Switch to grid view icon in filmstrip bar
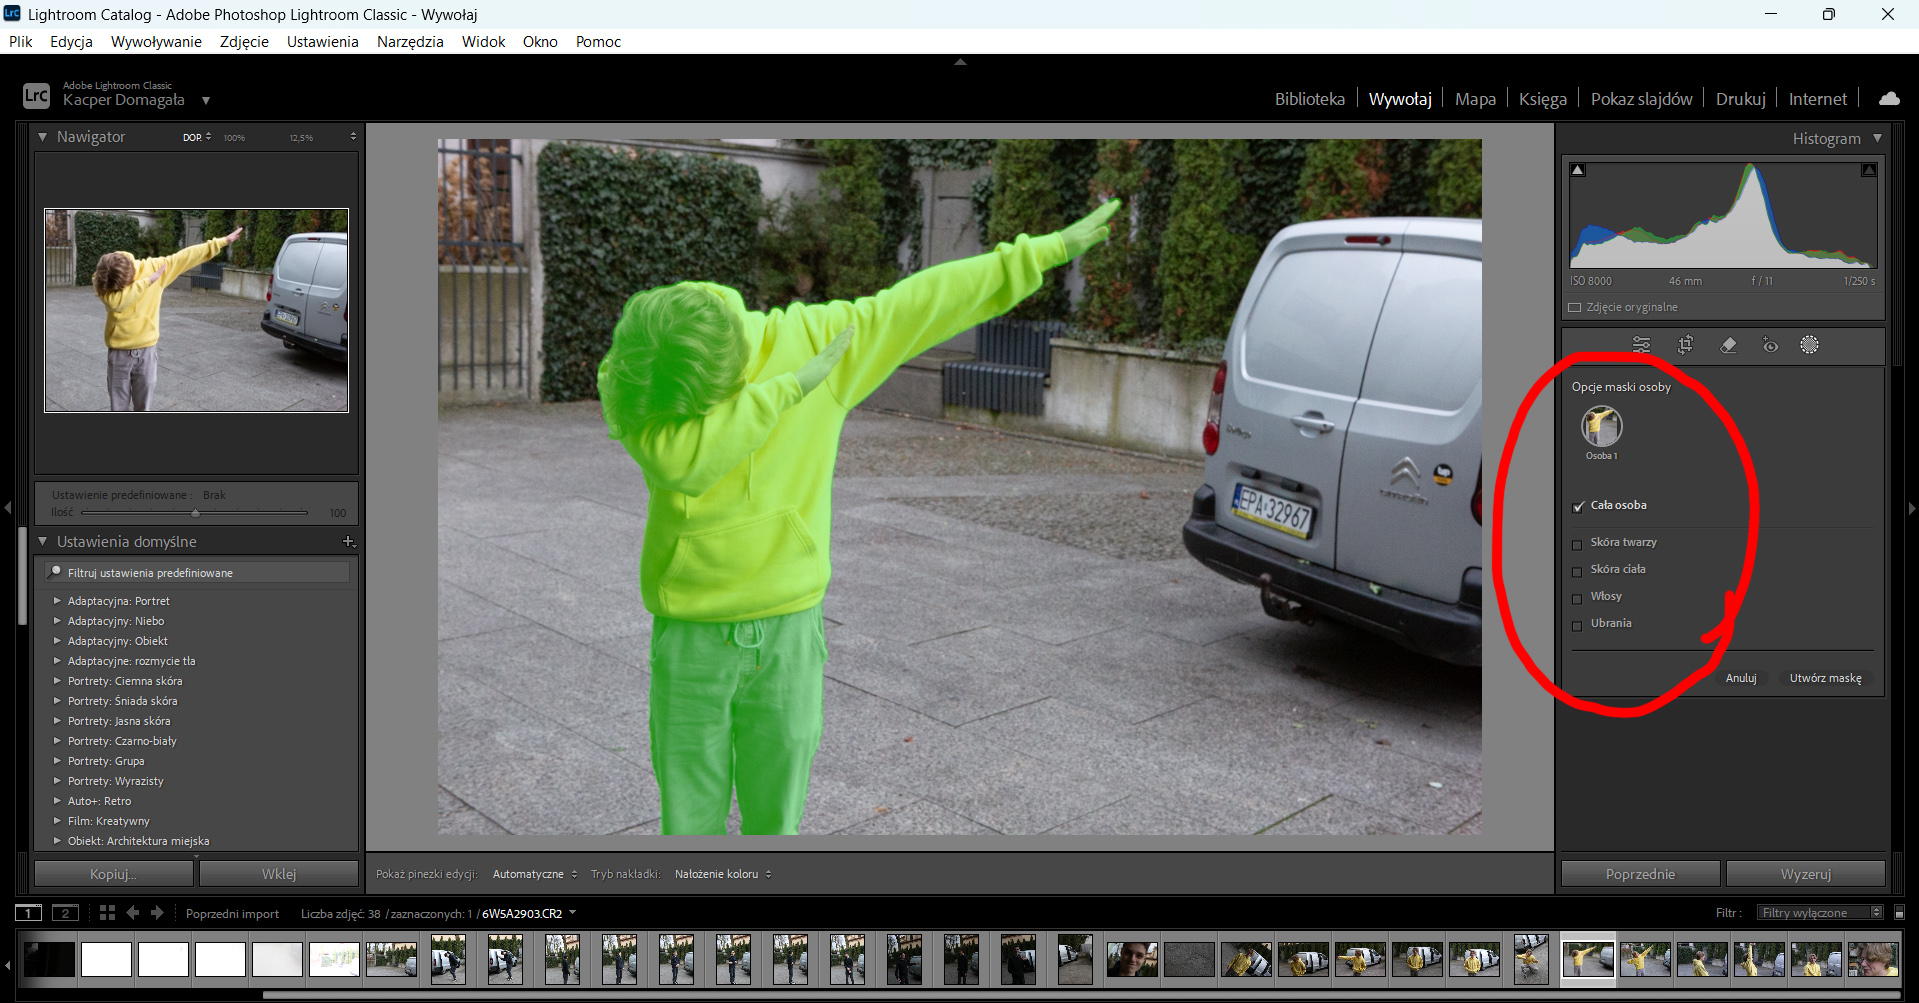The height and width of the screenshot is (1003, 1919). [x=107, y=912]
